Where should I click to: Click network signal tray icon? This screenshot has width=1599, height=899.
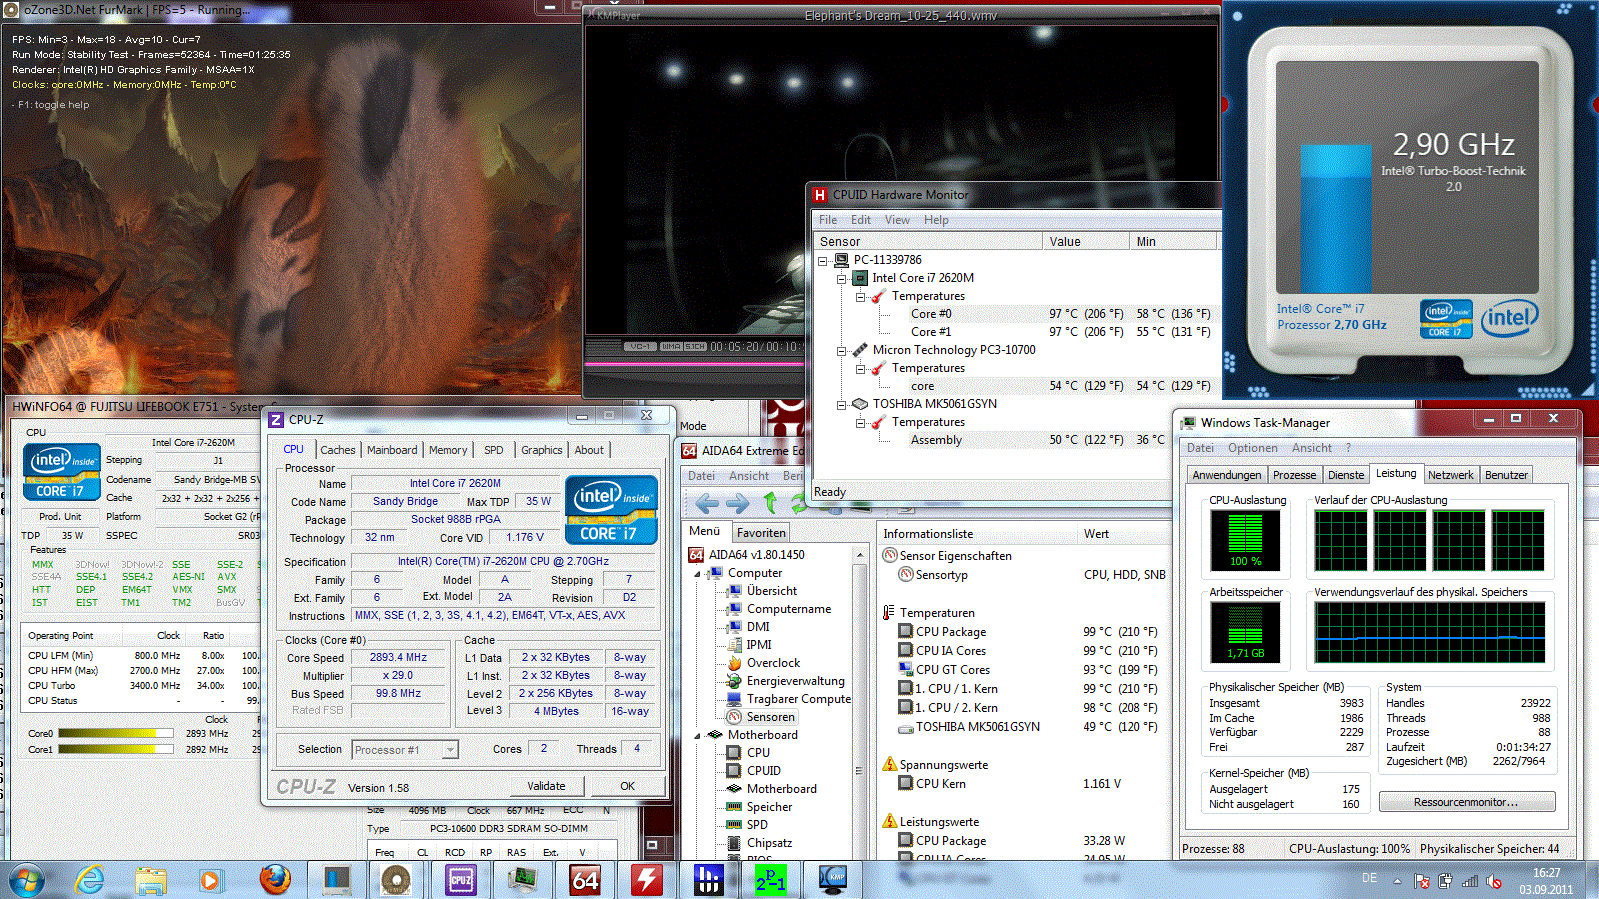1470,881
